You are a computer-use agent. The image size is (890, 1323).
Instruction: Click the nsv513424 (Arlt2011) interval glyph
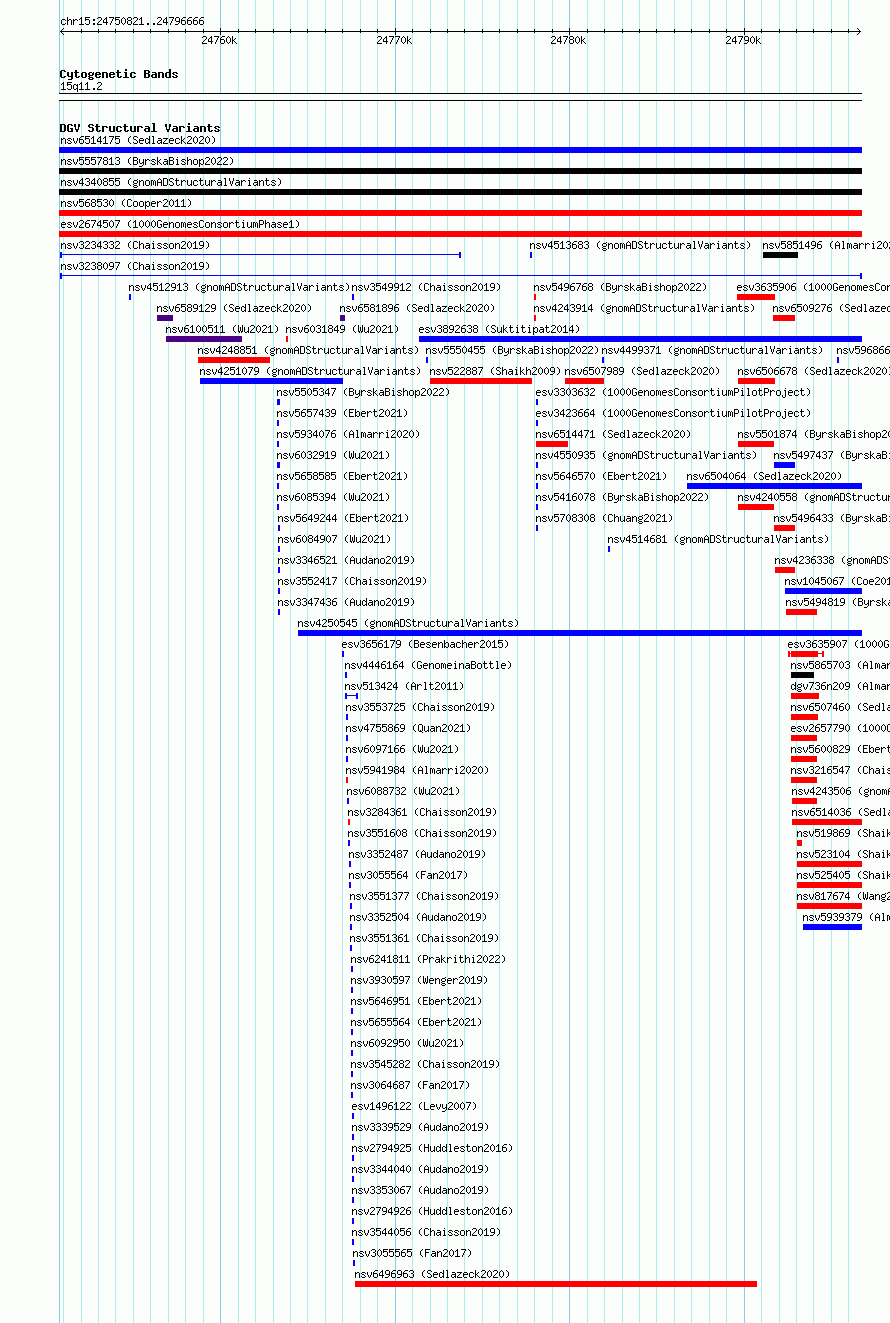[351, 695]
